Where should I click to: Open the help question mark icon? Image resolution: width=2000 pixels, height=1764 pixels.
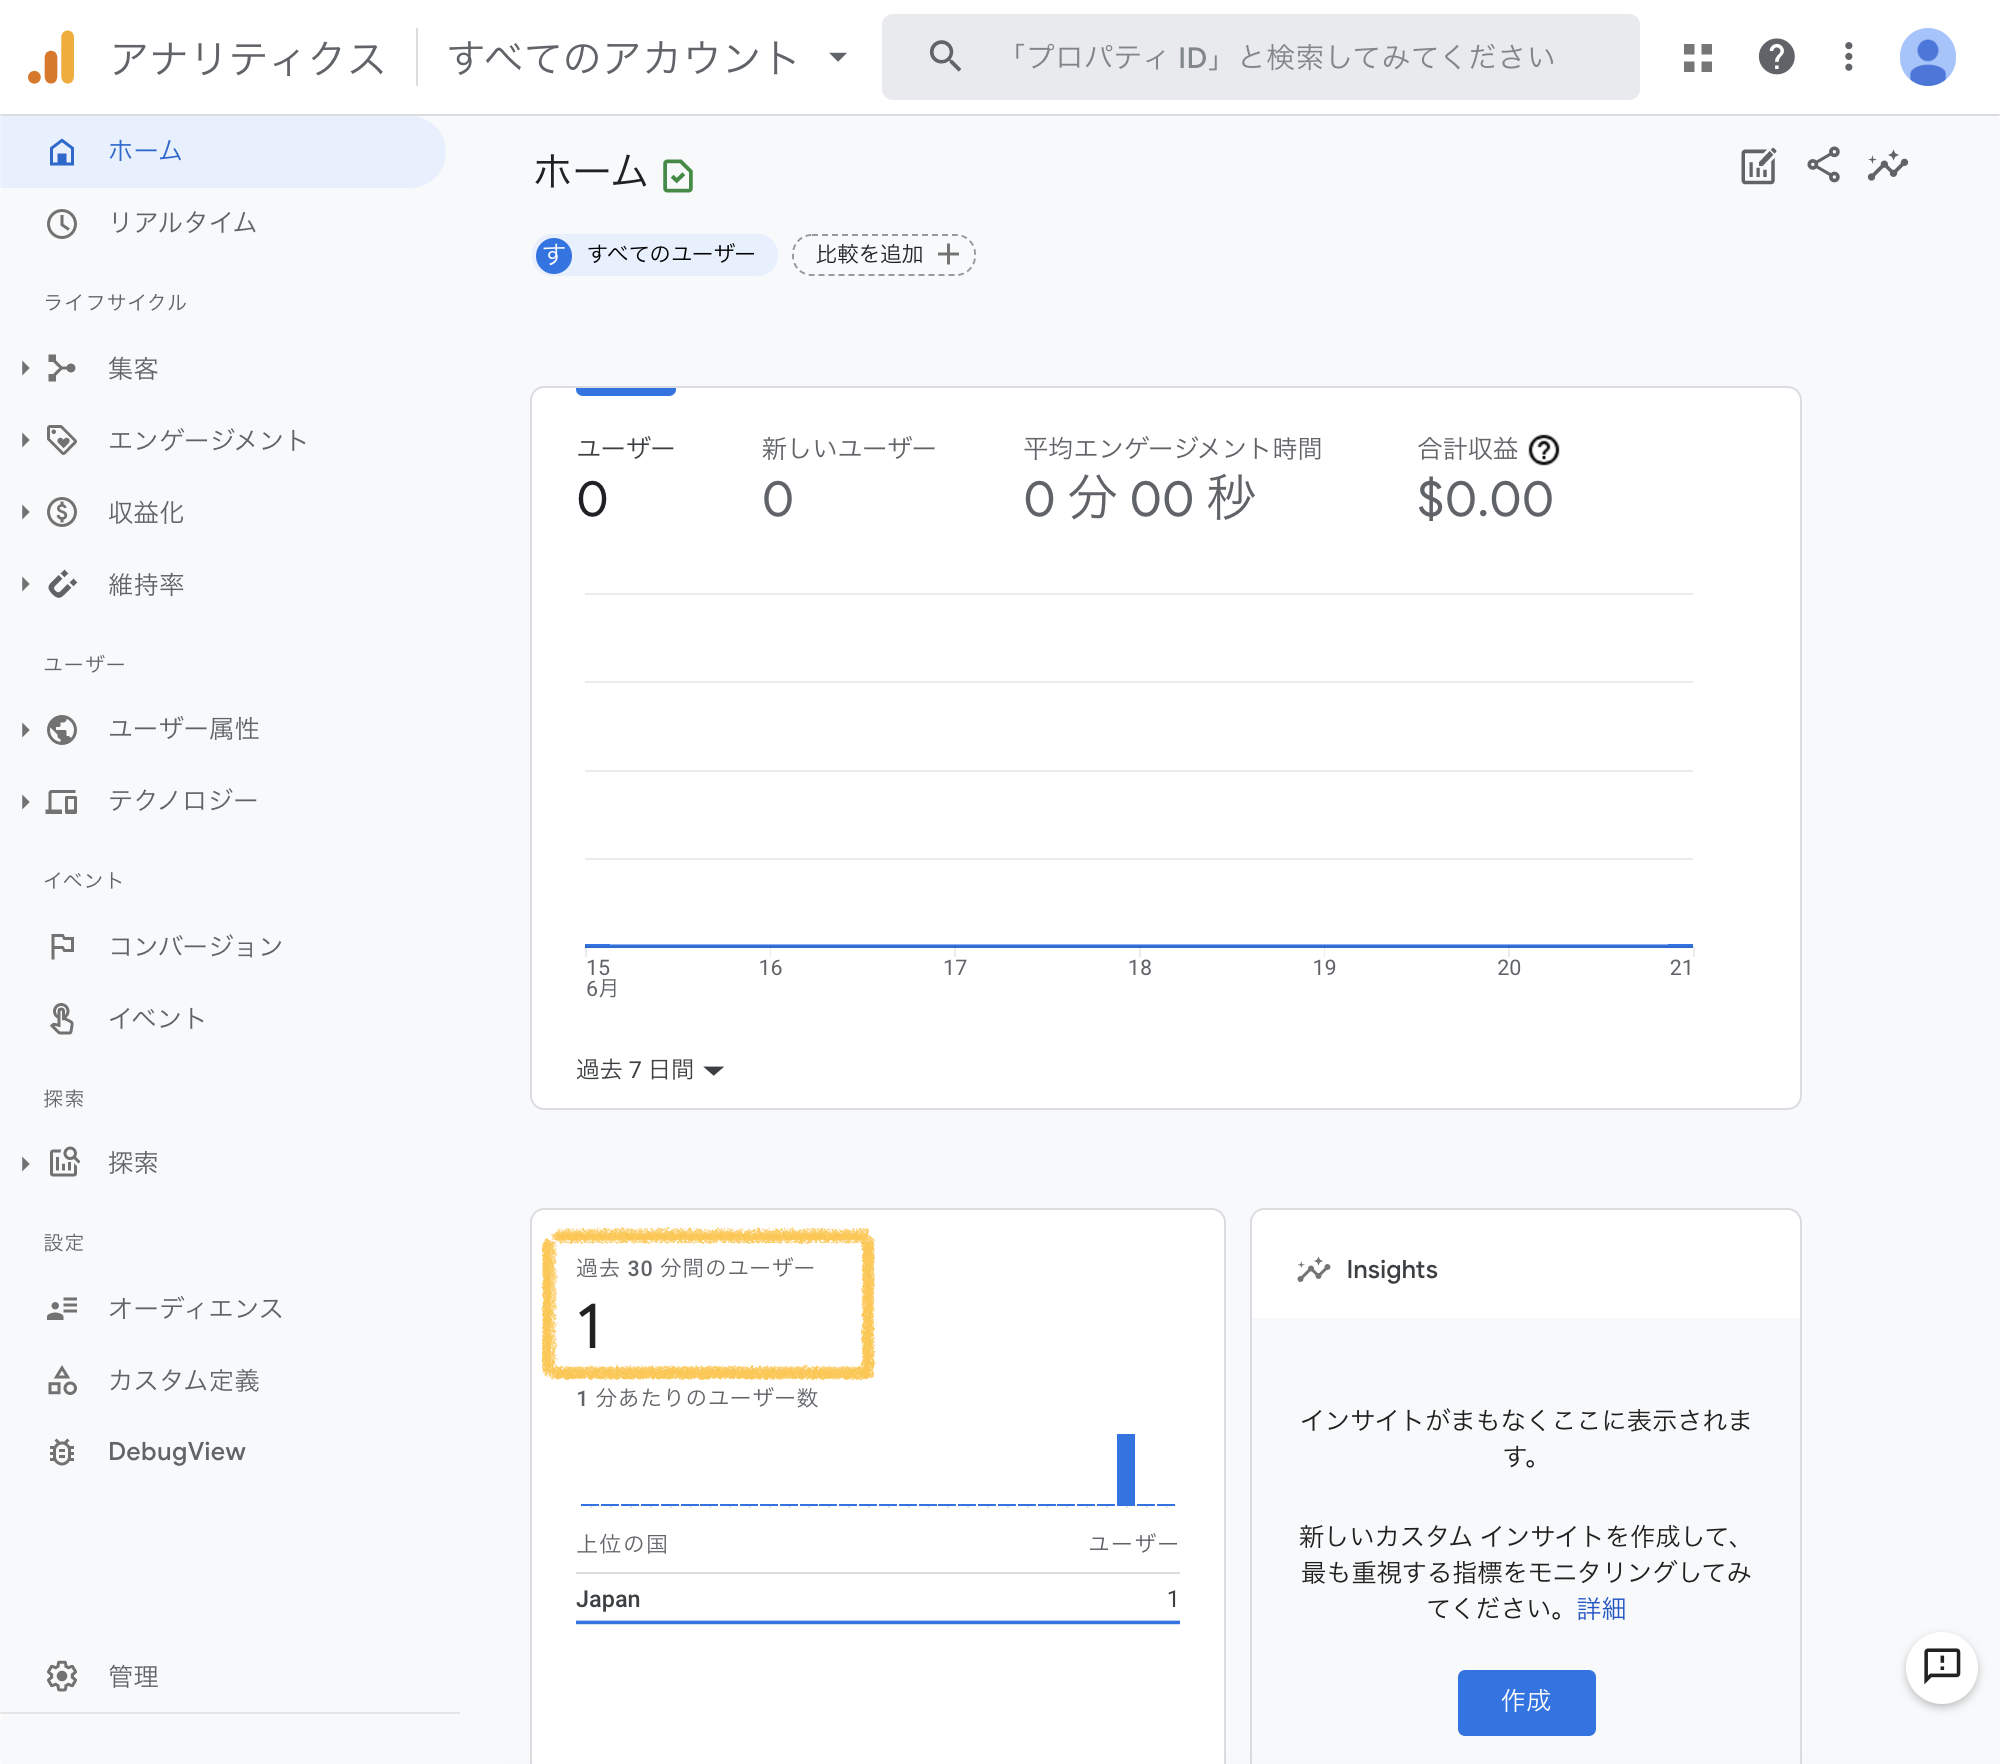[x=1776, y=57]
